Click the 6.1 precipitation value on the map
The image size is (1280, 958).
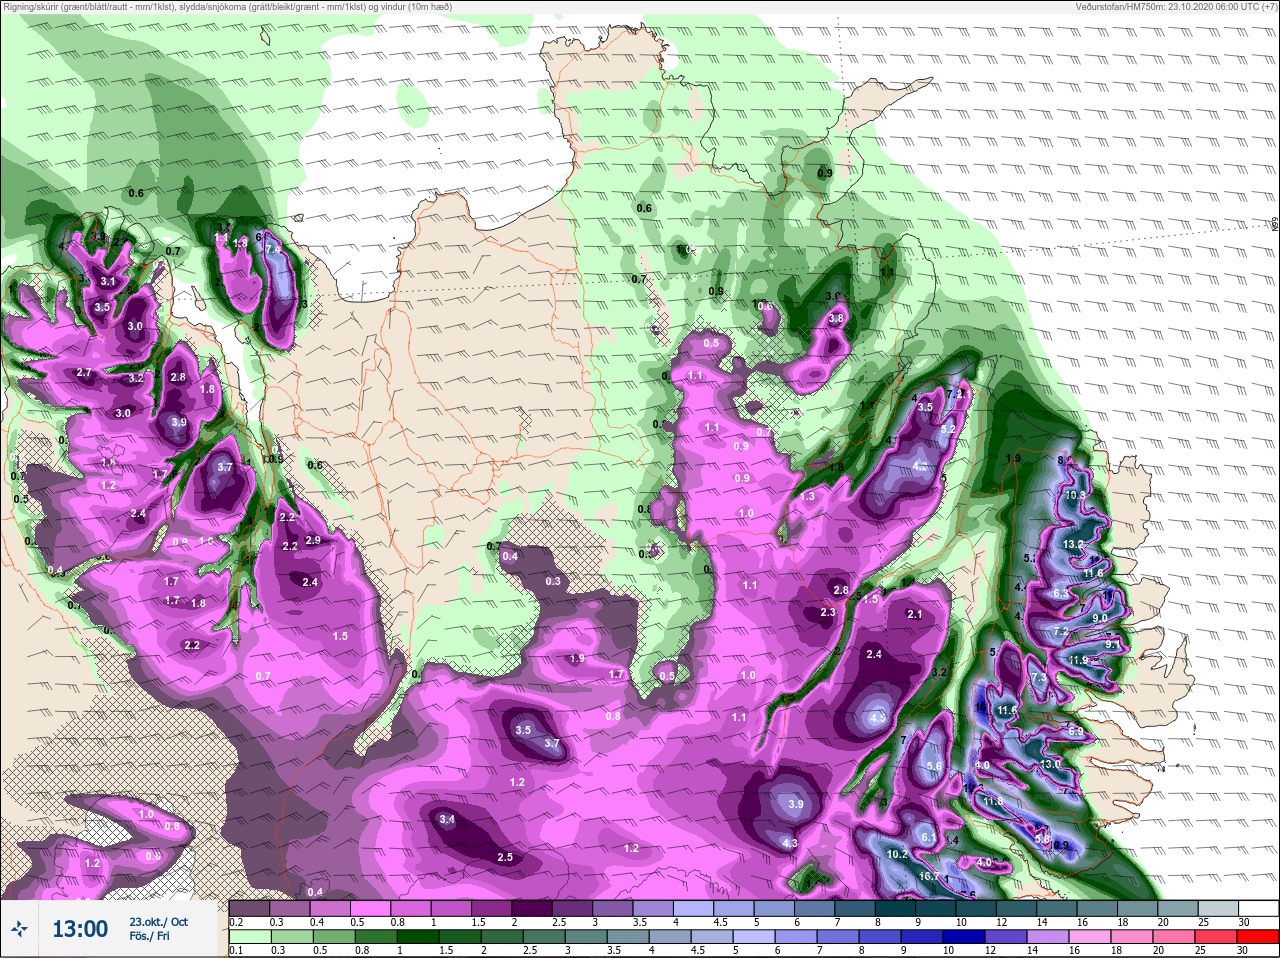(928, 838)
